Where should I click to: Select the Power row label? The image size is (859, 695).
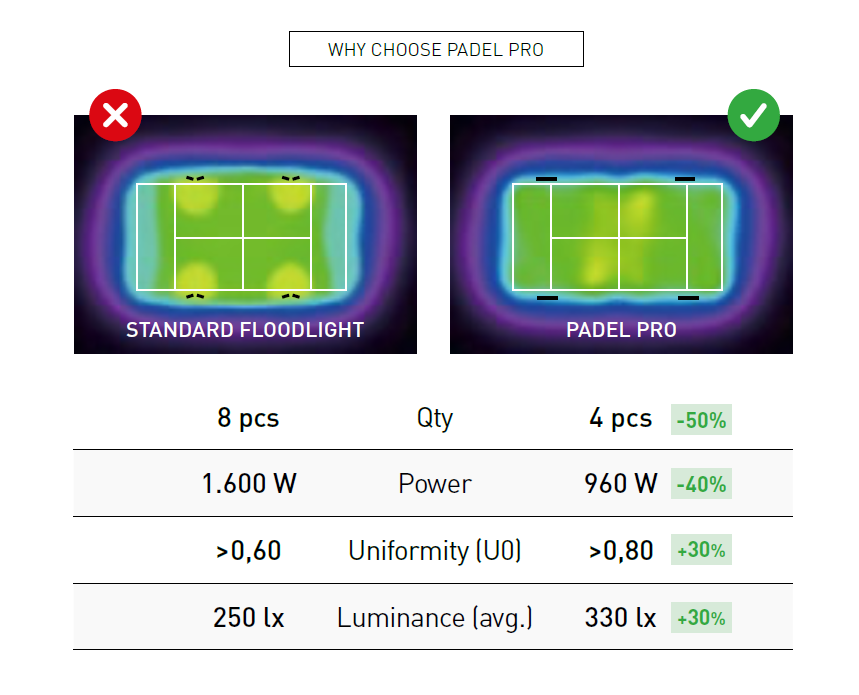coord(435,484)
